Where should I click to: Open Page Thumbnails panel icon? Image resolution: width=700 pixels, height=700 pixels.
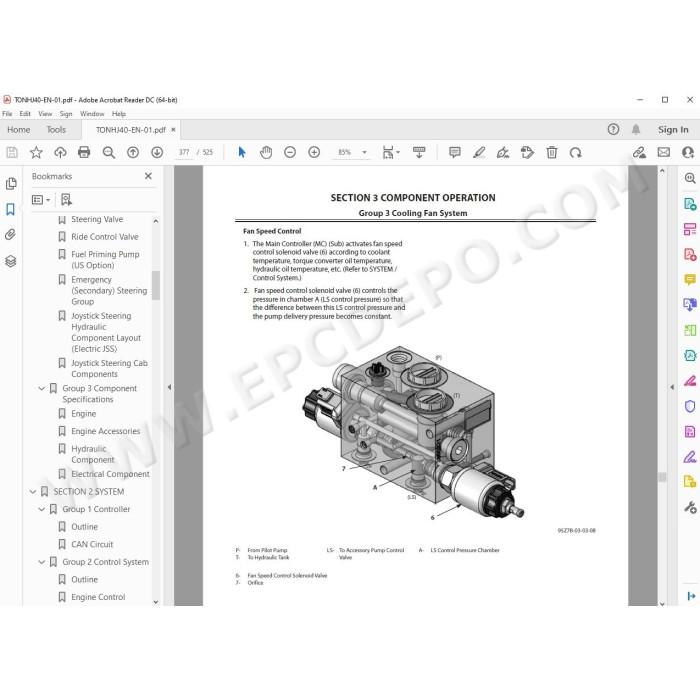tap(11, 183)
